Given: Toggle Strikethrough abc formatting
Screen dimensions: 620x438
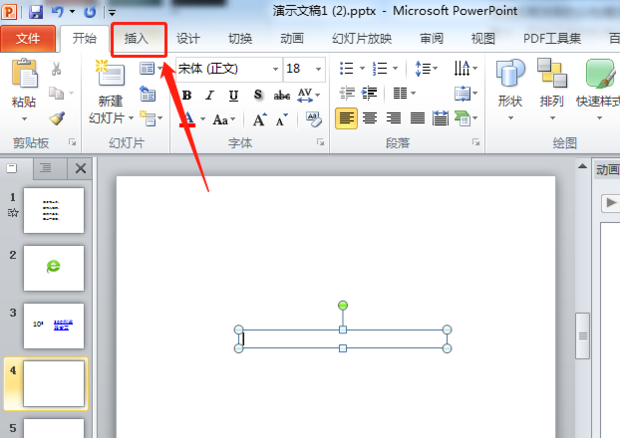Looking at the screenshot, I should click(x=282, y=95).
